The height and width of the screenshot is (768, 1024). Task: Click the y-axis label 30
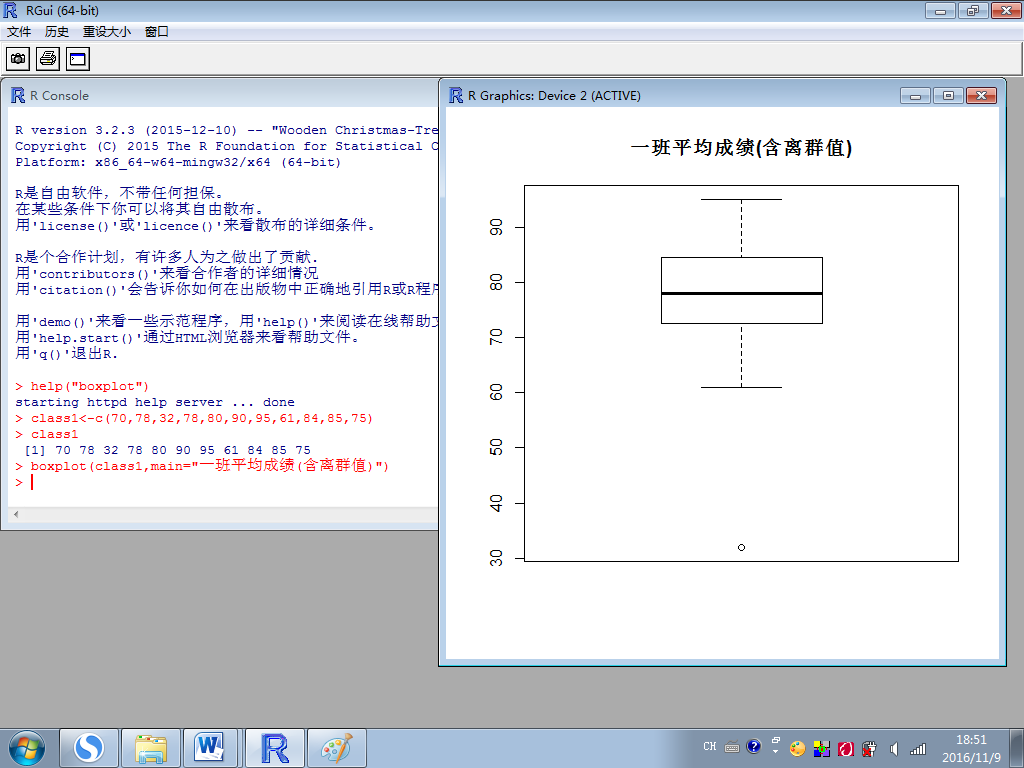(x=496, y=558)
